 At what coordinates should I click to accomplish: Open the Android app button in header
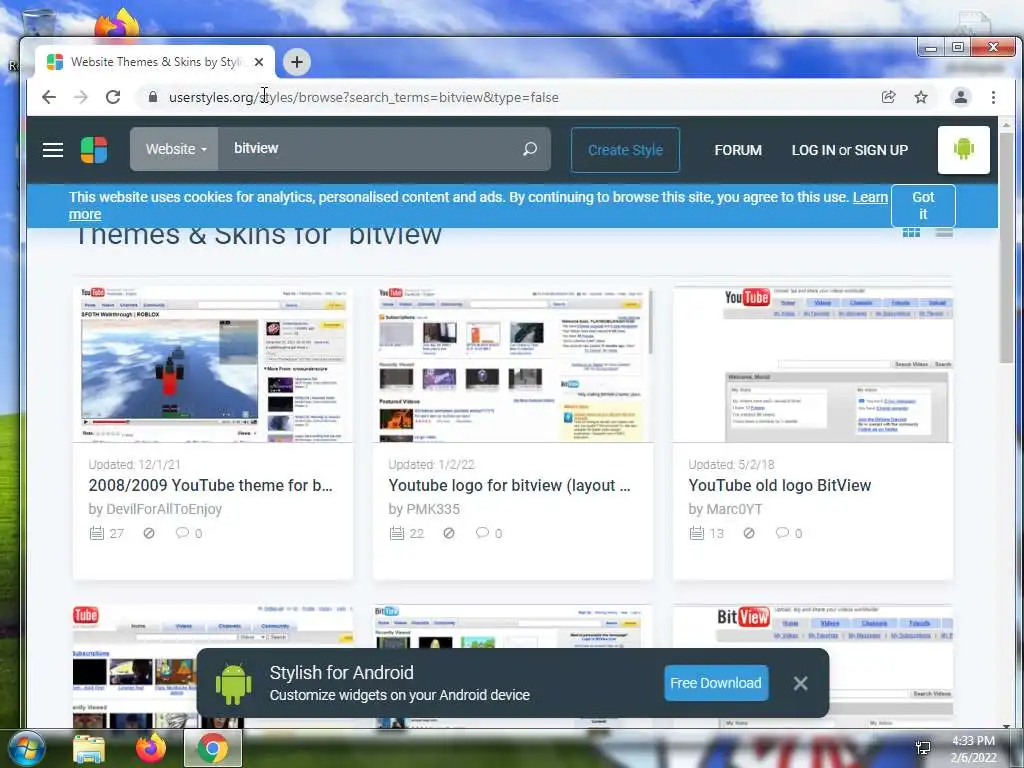pos(963,150)
